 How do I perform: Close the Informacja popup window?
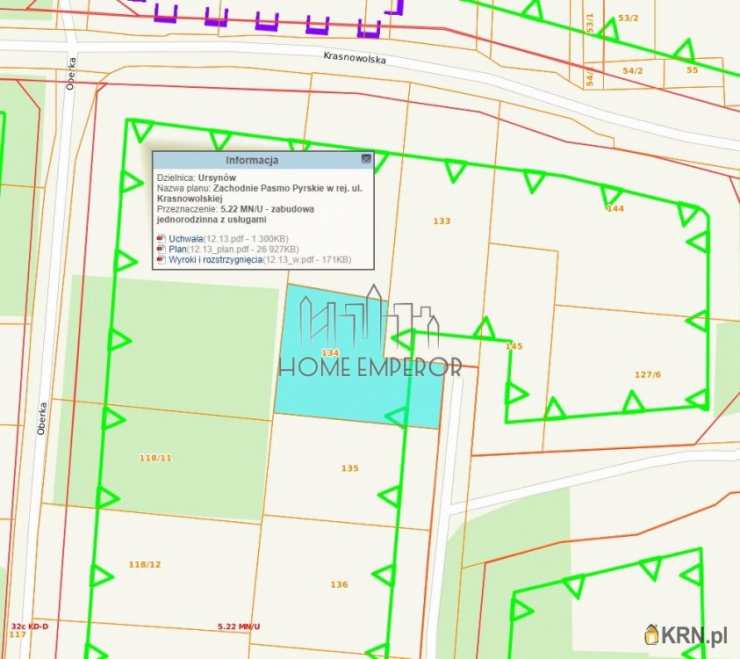pos(366,158)
